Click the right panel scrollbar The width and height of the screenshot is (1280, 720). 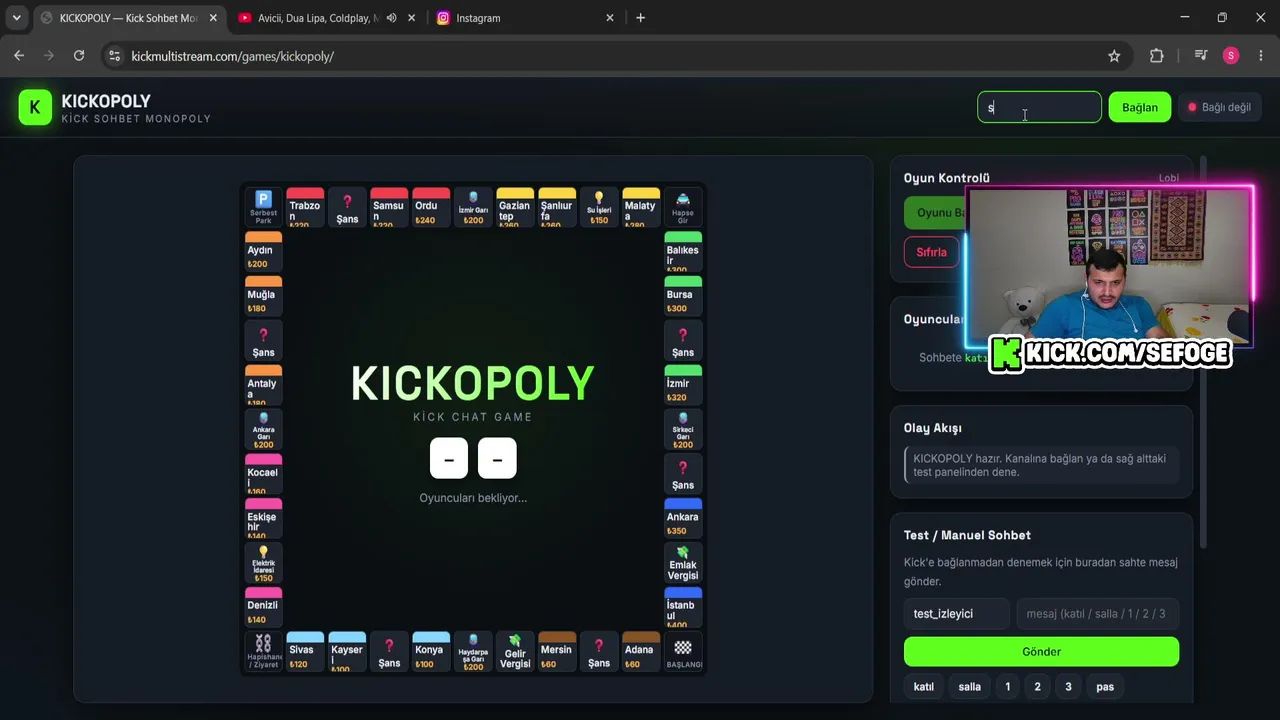tap(1201, 350)
